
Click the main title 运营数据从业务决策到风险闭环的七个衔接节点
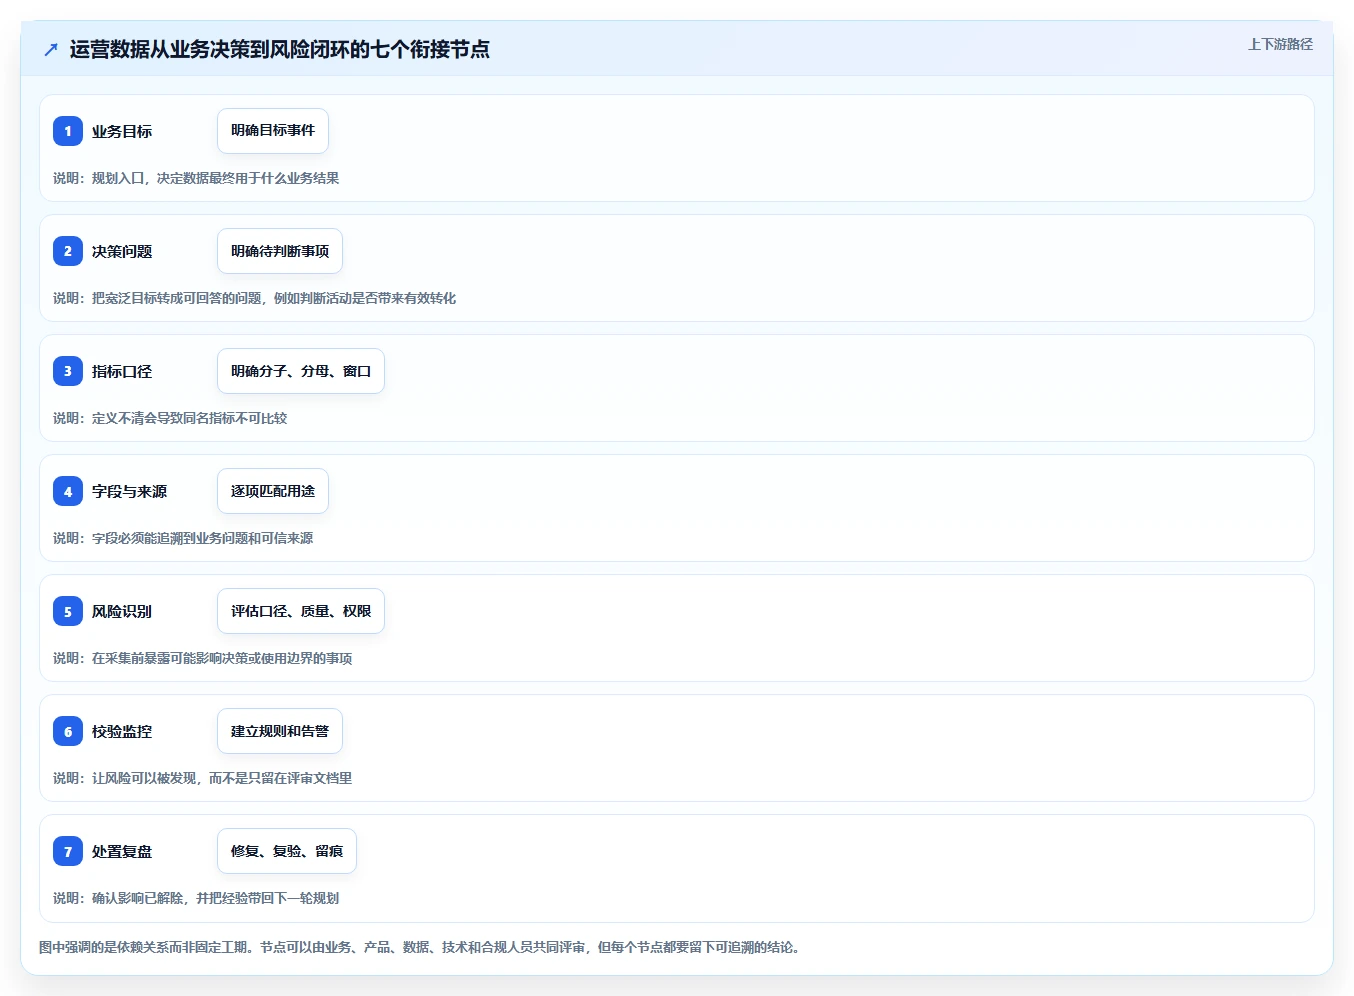point(280,49)
